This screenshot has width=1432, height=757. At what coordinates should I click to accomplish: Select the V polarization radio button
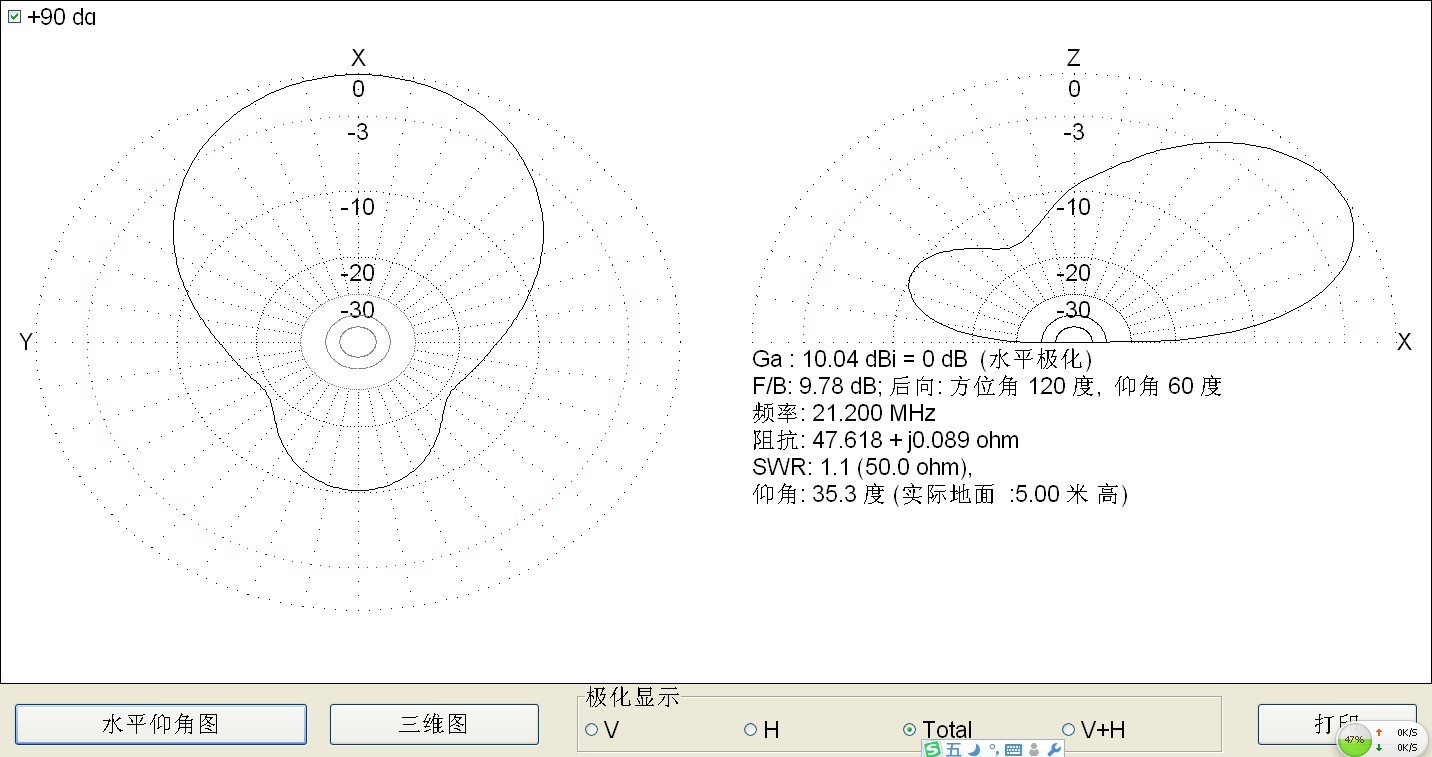[591, 730]
